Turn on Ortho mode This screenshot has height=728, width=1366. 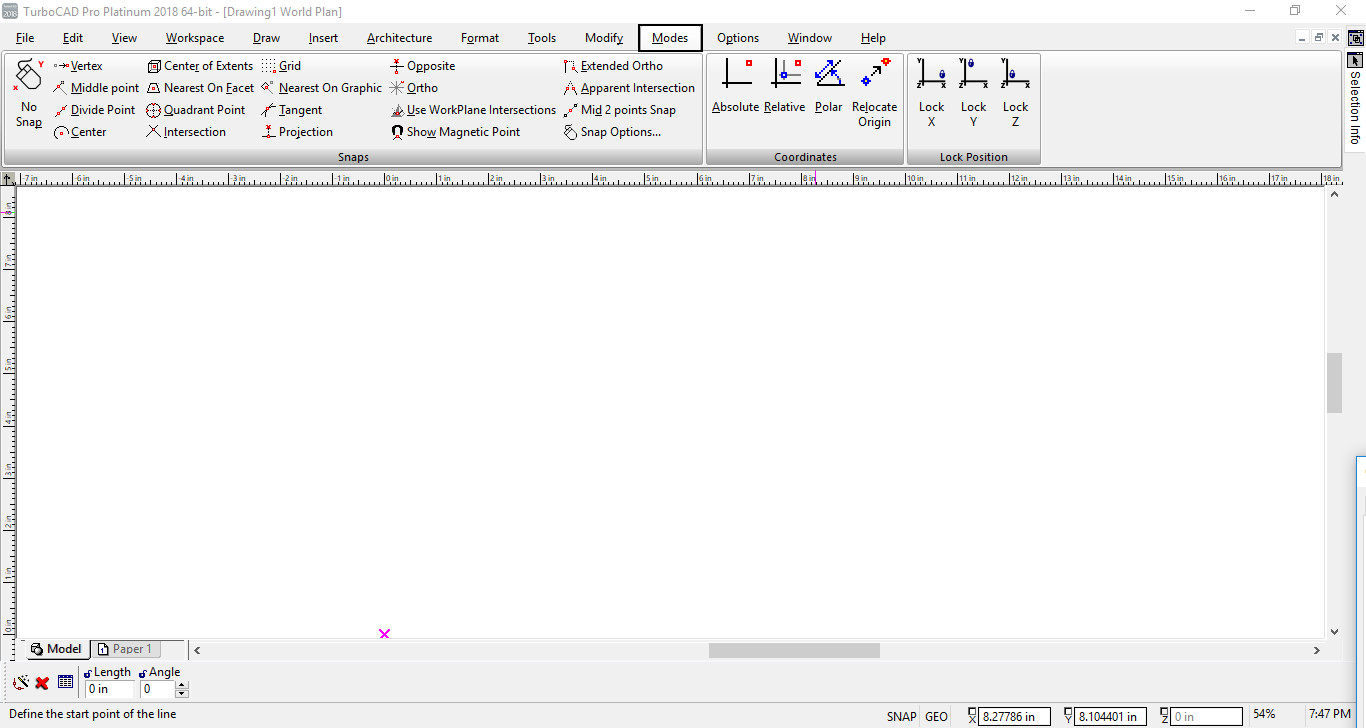(x=414, y=88)
